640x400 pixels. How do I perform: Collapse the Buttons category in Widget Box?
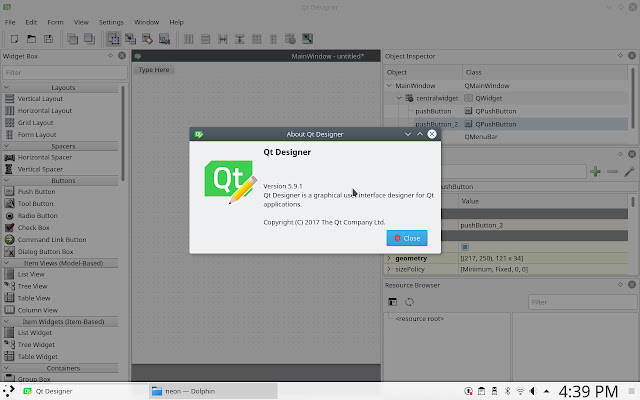coord(7,180)
